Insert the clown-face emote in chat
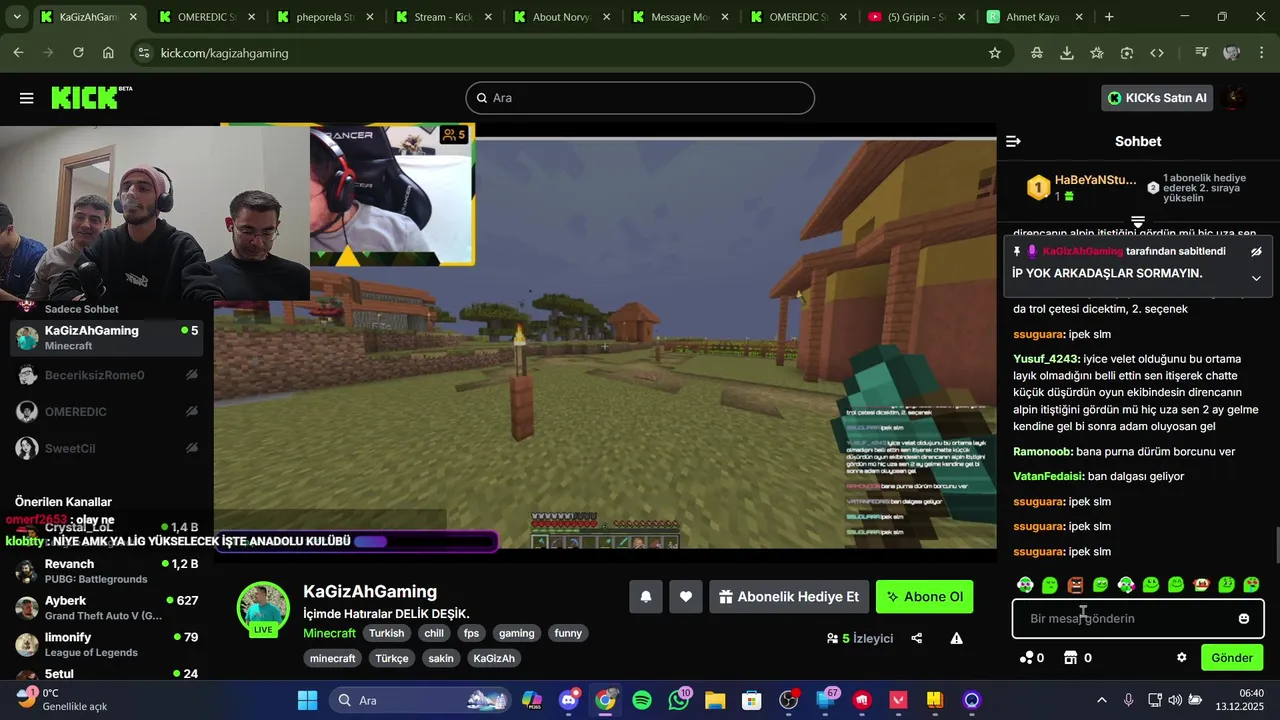Screen dimensions: 1280x720 pos(1025,584)
